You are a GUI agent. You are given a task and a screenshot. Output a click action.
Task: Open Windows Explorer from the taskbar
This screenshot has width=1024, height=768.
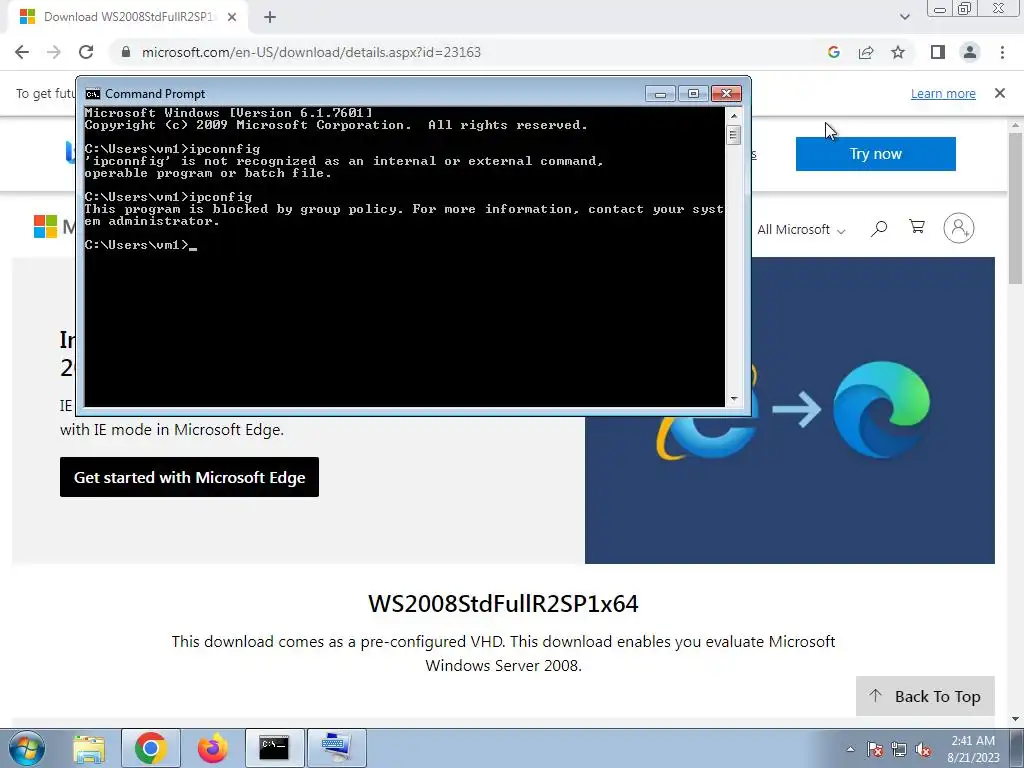89,748
